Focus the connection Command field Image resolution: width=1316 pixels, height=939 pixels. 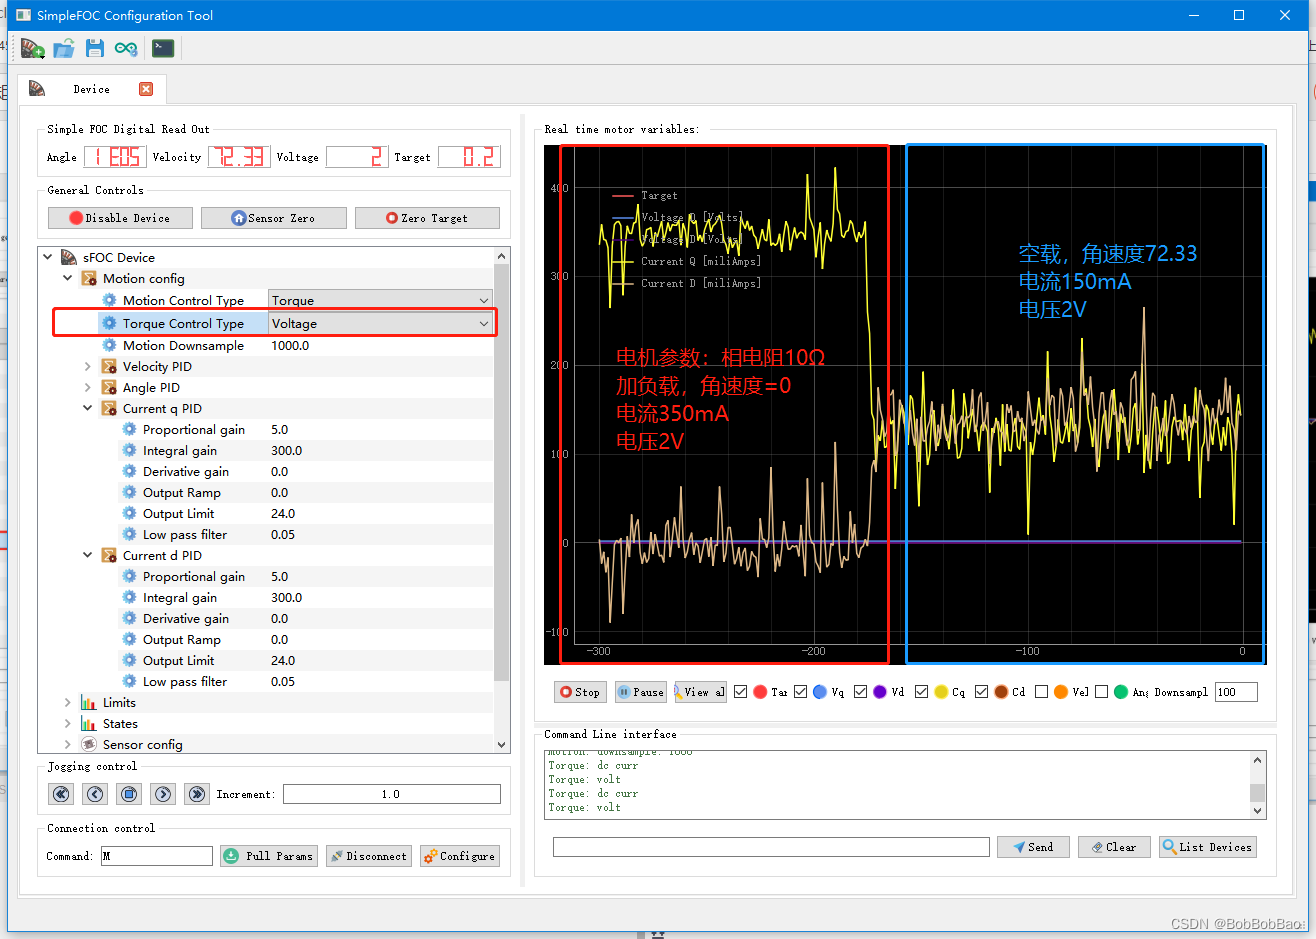157,856
